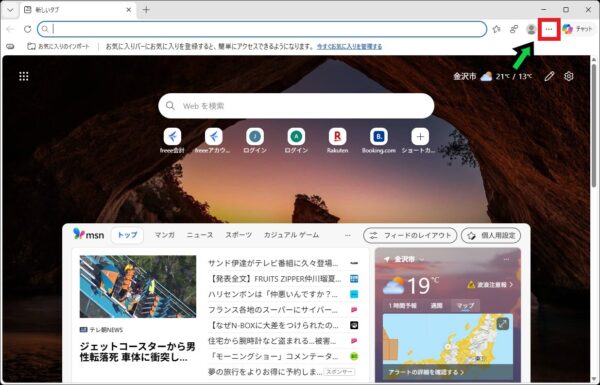Click the 個人用設定 button
The image size is (600, 385).
pos(491,235)
